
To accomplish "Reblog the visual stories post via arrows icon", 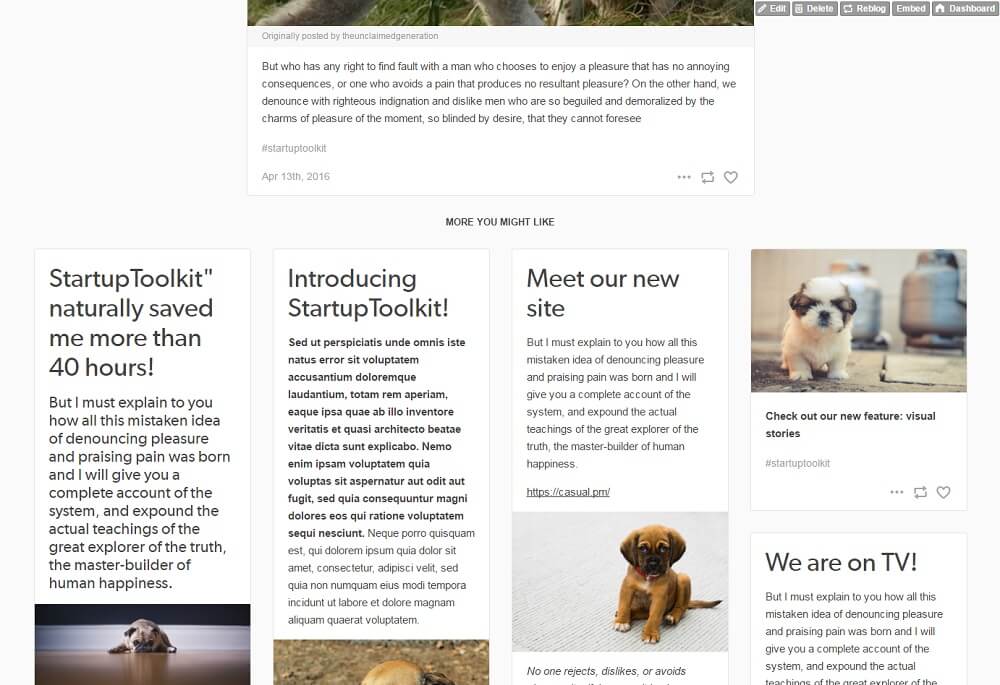I will [x=920, y=492].
